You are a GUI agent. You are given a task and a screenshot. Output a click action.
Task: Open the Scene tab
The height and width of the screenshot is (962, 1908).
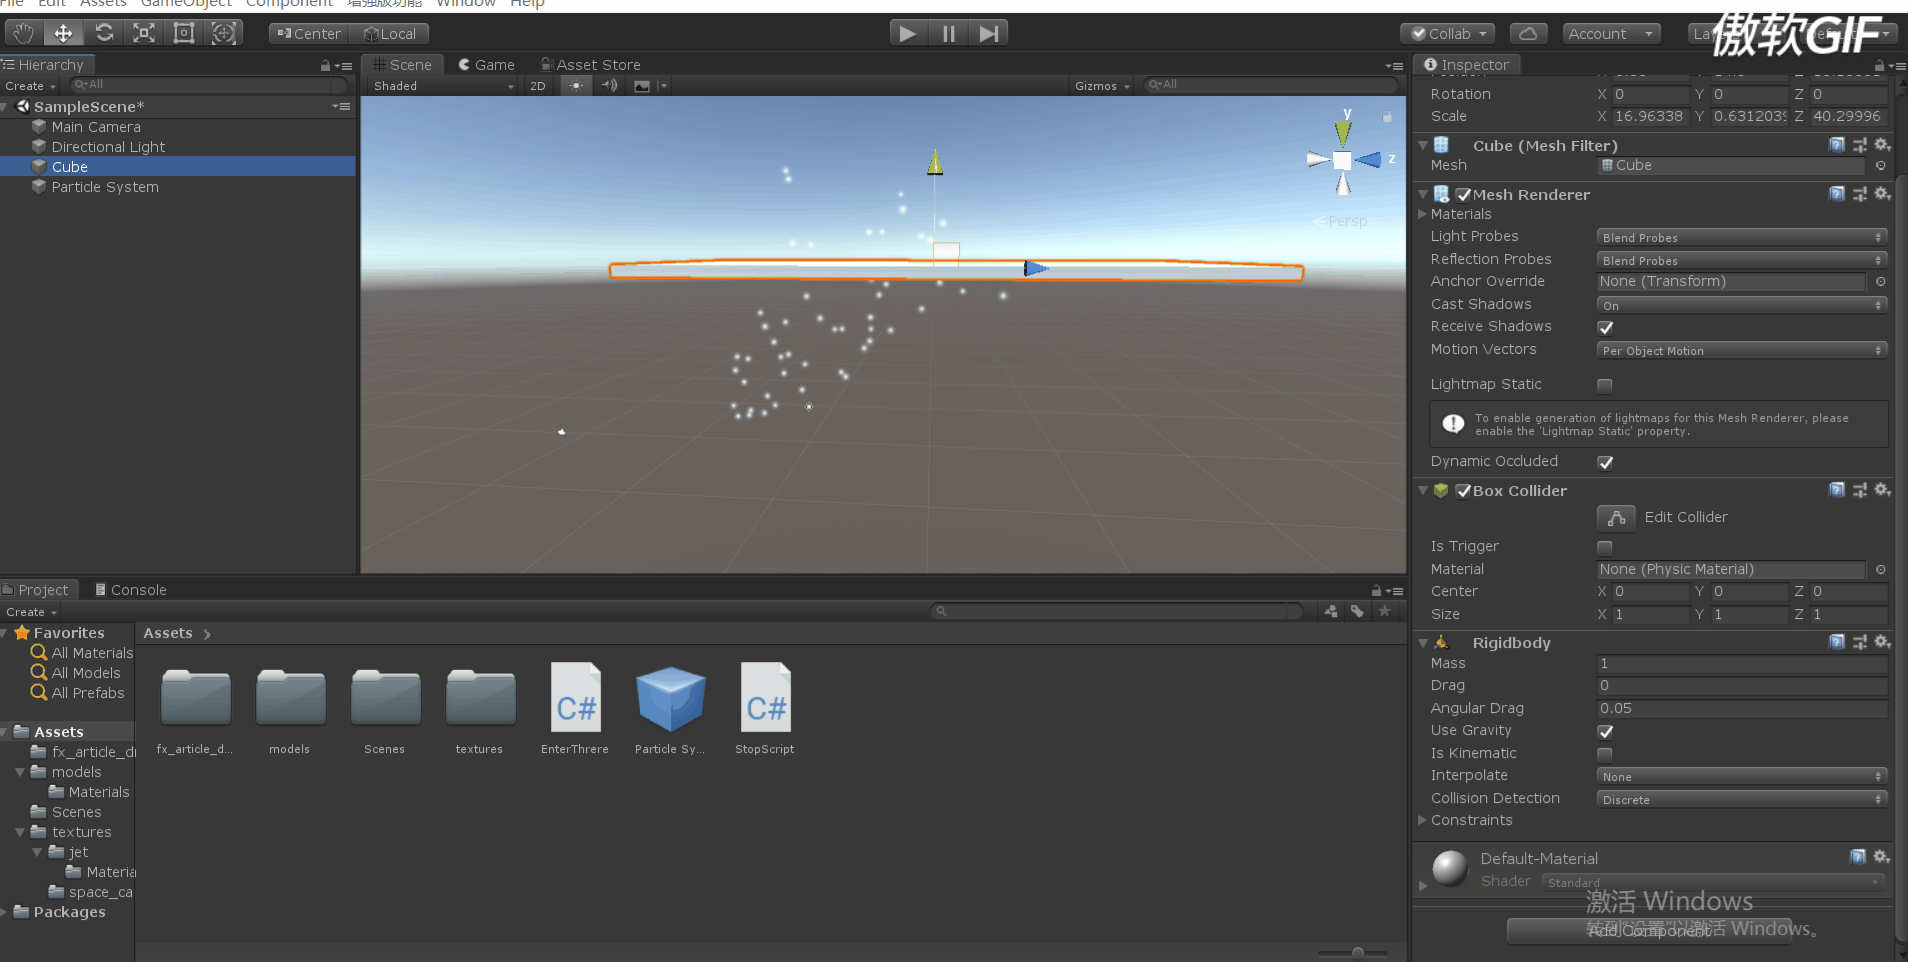(x=402, y=64)
